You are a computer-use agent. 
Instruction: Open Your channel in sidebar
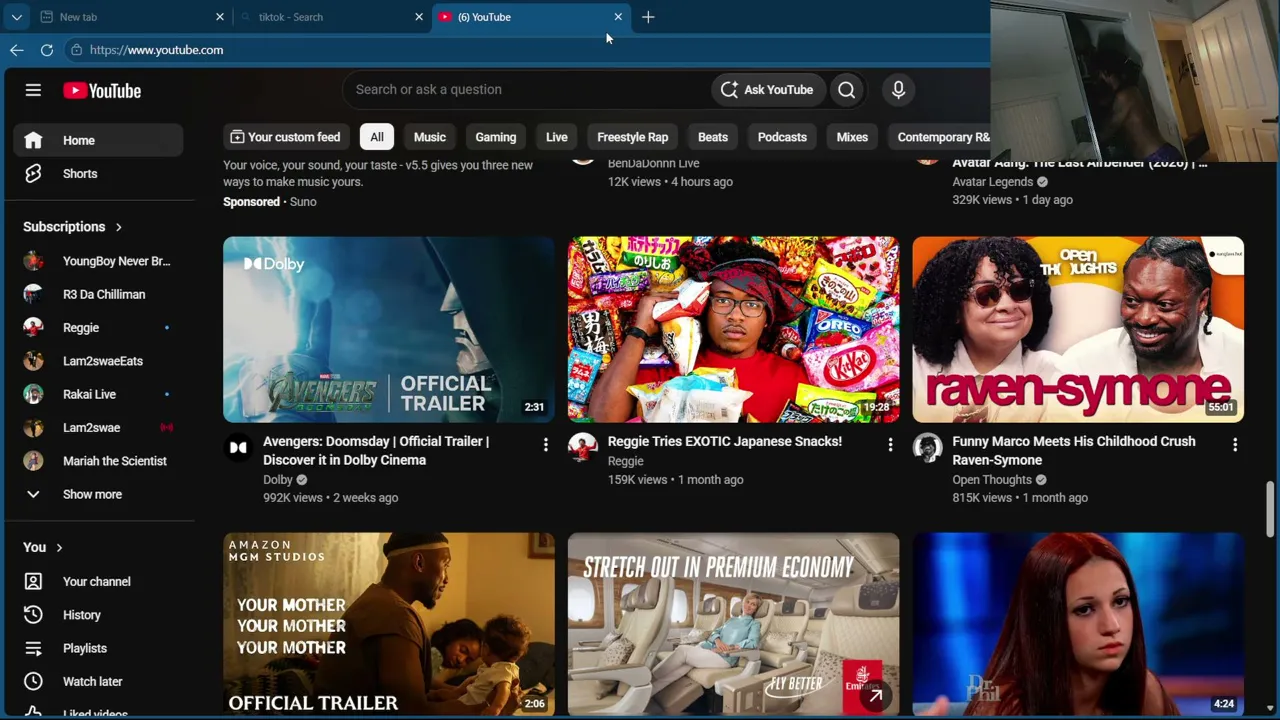click(98, 581)
